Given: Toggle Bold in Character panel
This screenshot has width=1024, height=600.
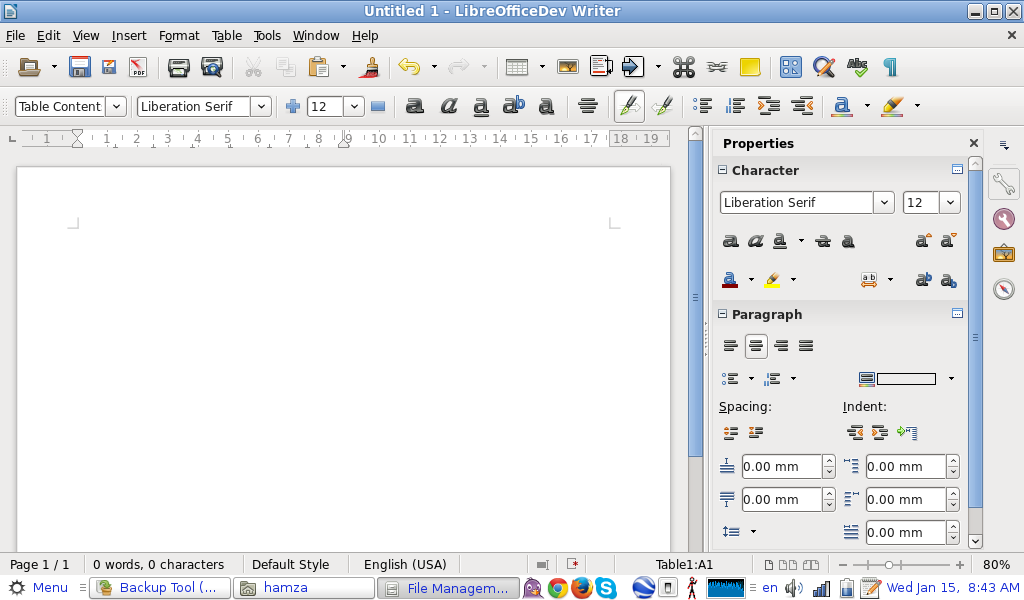Looking at the screenshot, I should [731, 240].
